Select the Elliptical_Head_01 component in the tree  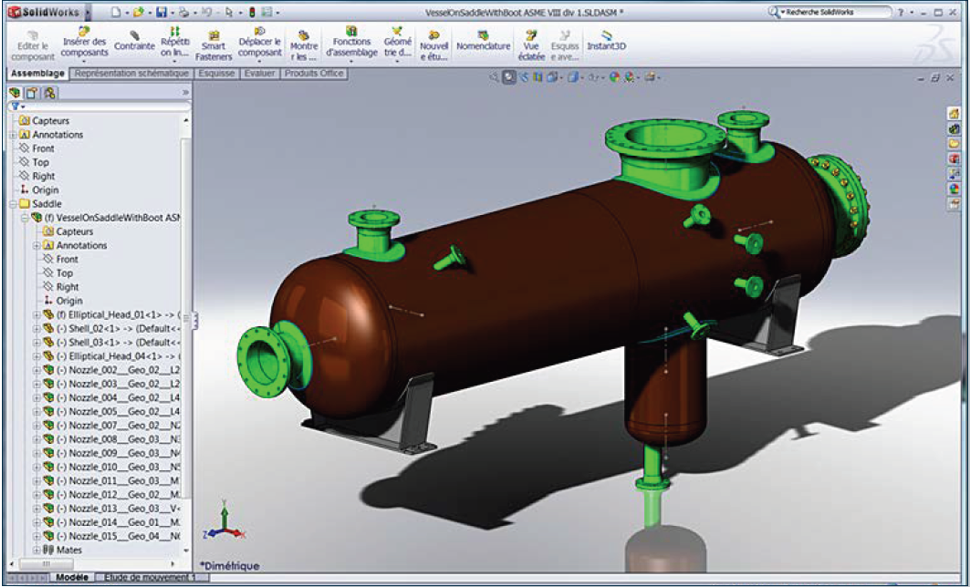[x=118, y=314]
